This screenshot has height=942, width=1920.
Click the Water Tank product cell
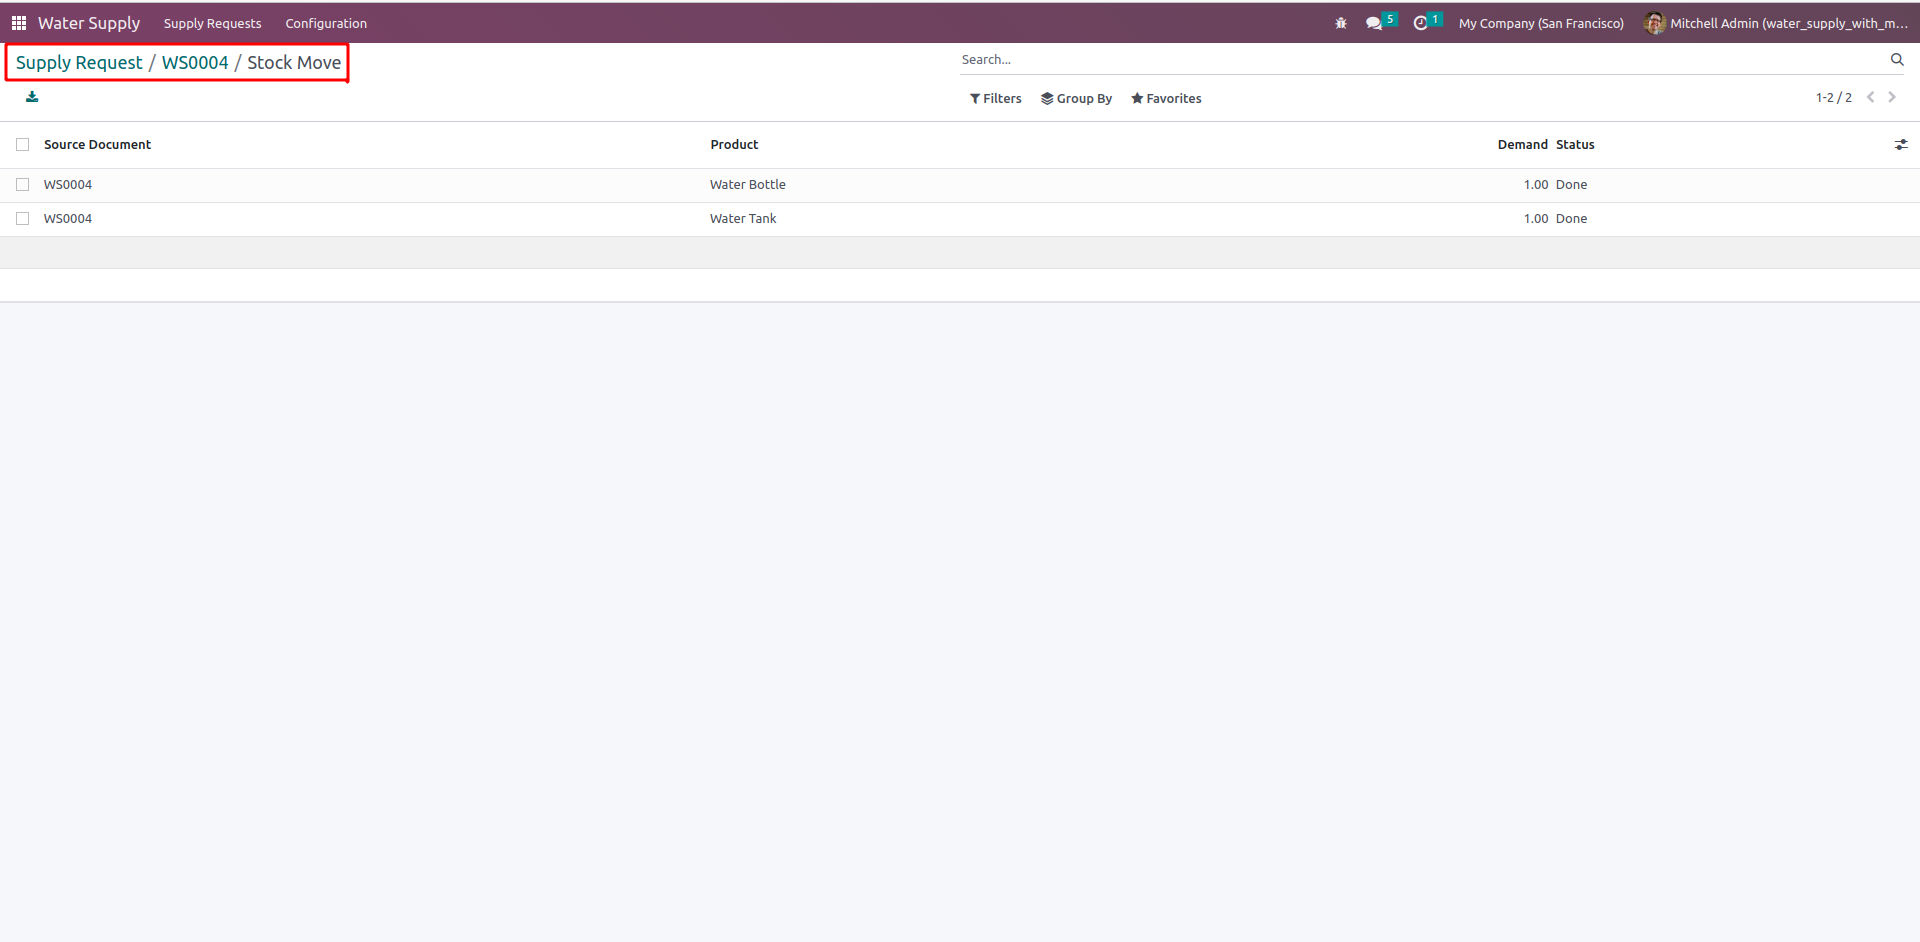(x=743, y=219)
